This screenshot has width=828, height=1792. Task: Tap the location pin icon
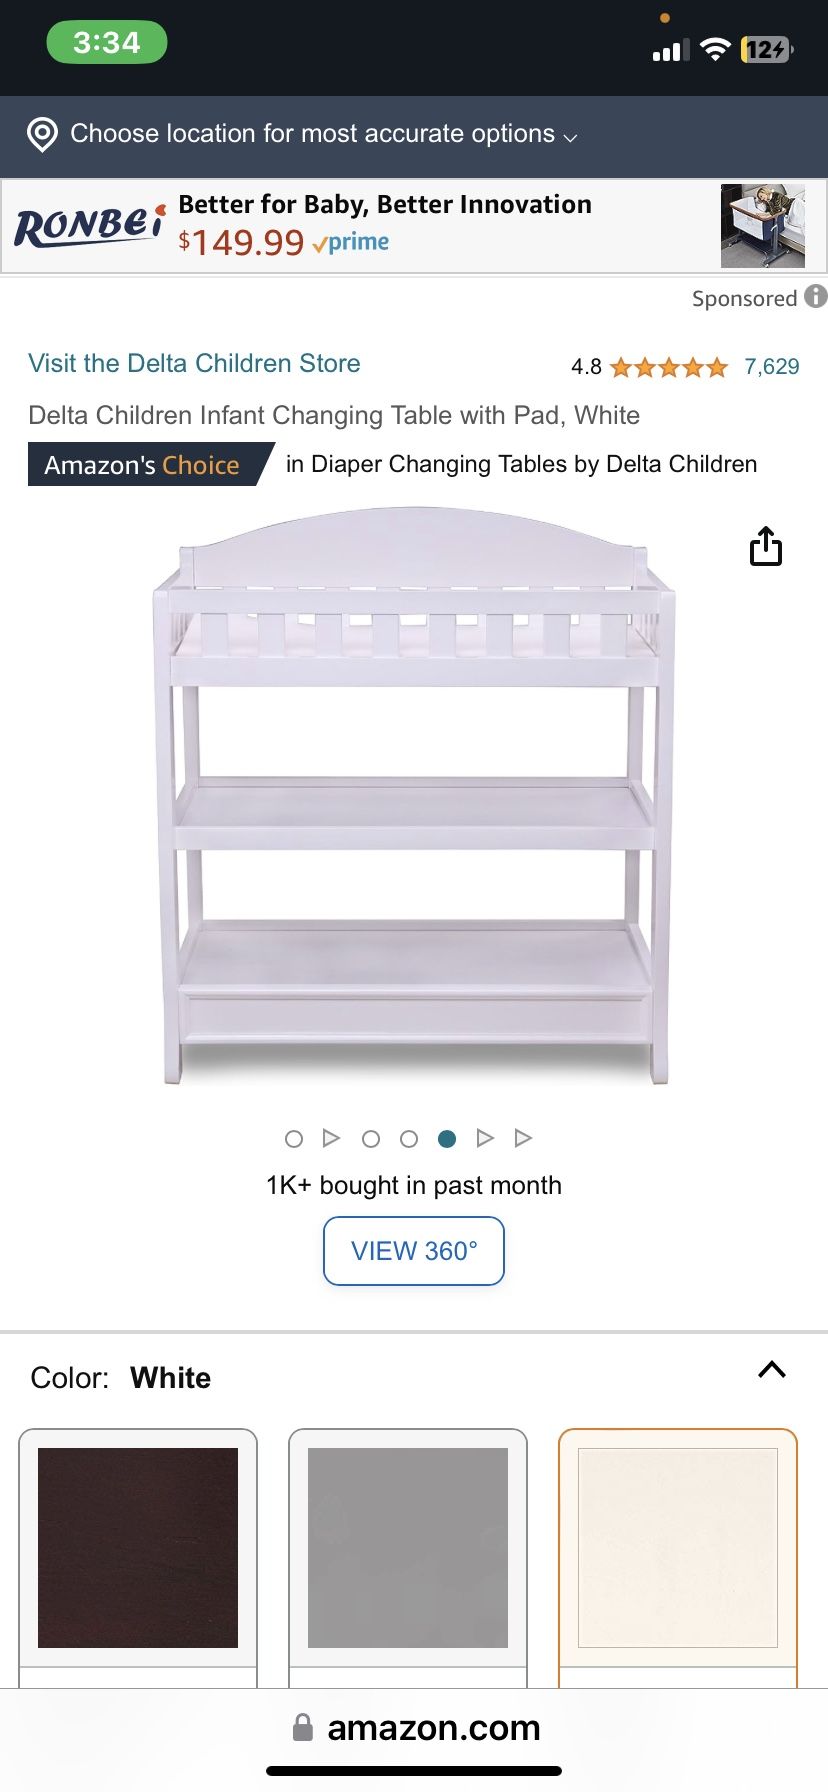[x=42, y=134]
